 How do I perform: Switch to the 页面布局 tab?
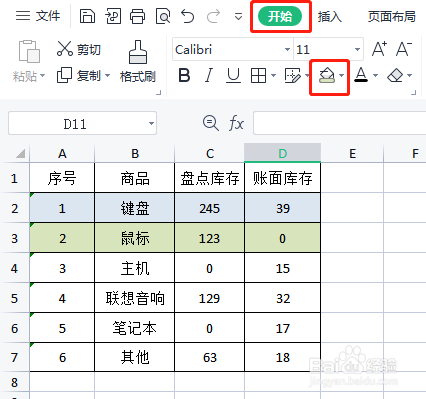[392, 16]
